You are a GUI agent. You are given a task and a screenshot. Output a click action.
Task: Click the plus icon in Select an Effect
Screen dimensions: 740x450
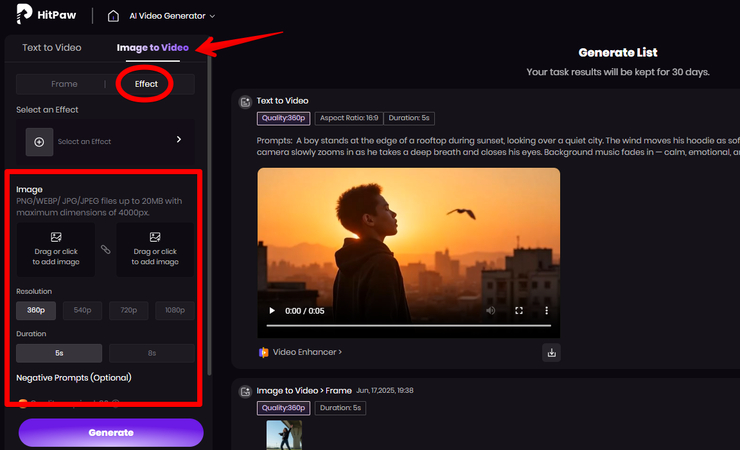[x=39, y=142]
